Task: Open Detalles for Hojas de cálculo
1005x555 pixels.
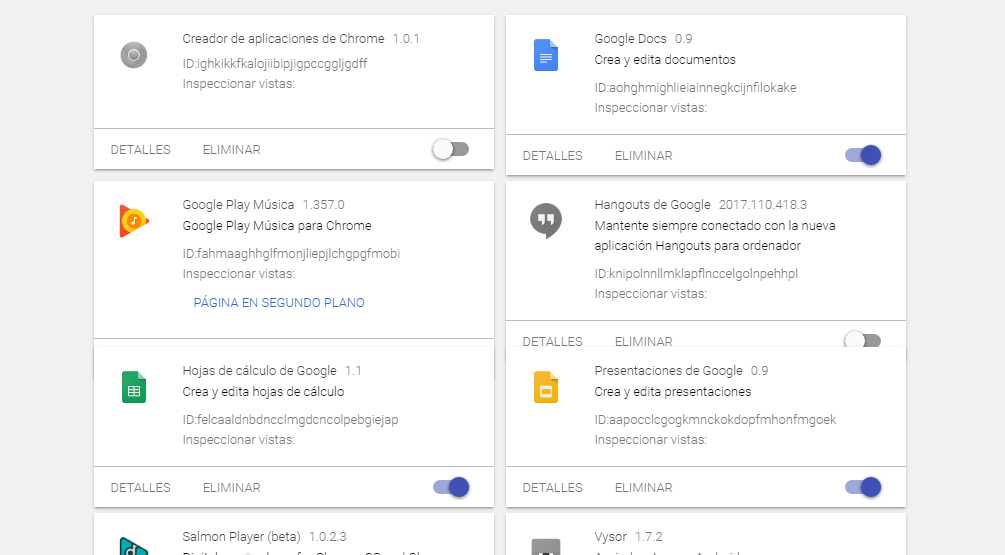Action: coord(140,487)
